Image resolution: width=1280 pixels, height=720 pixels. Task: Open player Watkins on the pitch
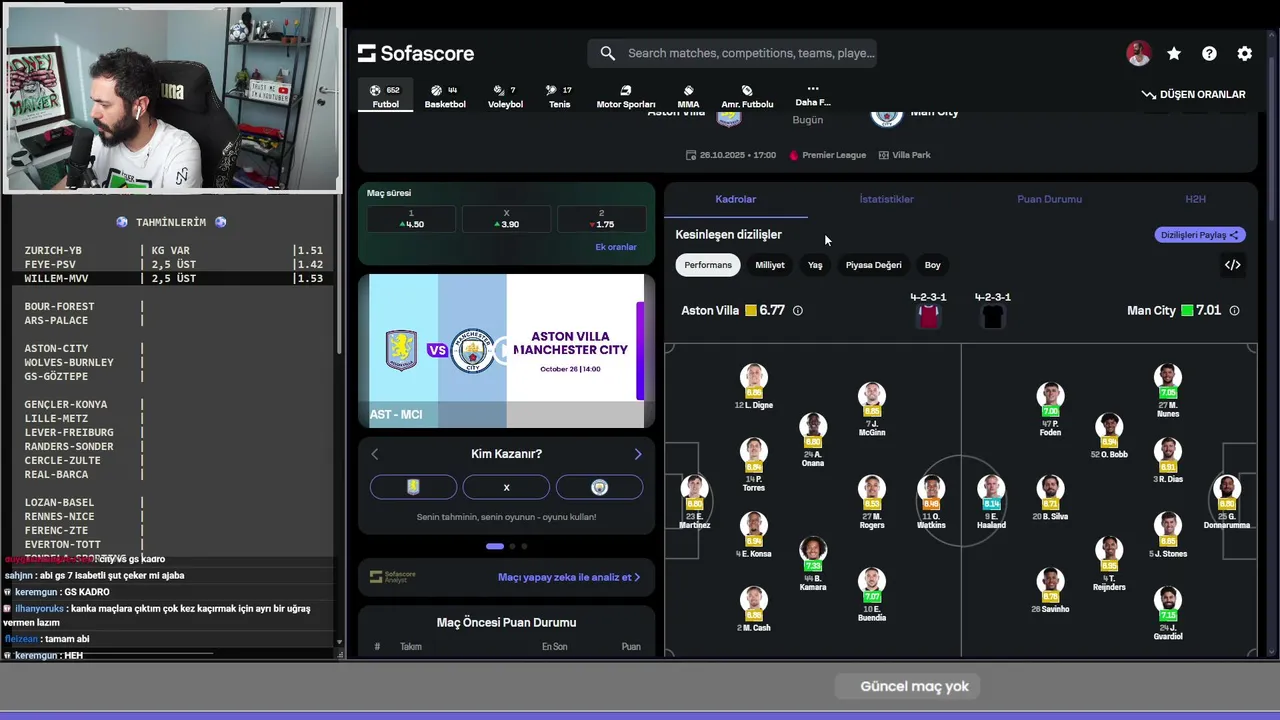tap(931, 500)
